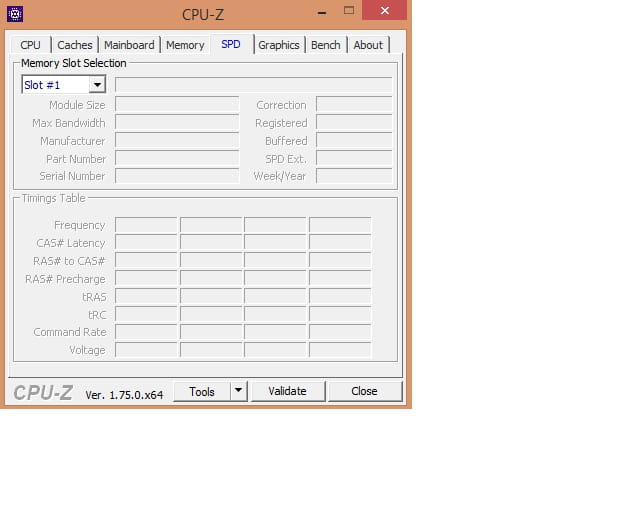This screenshot has height=505, width=640.
Task: Click the Module Size field
Action: [x=177, y=105]
